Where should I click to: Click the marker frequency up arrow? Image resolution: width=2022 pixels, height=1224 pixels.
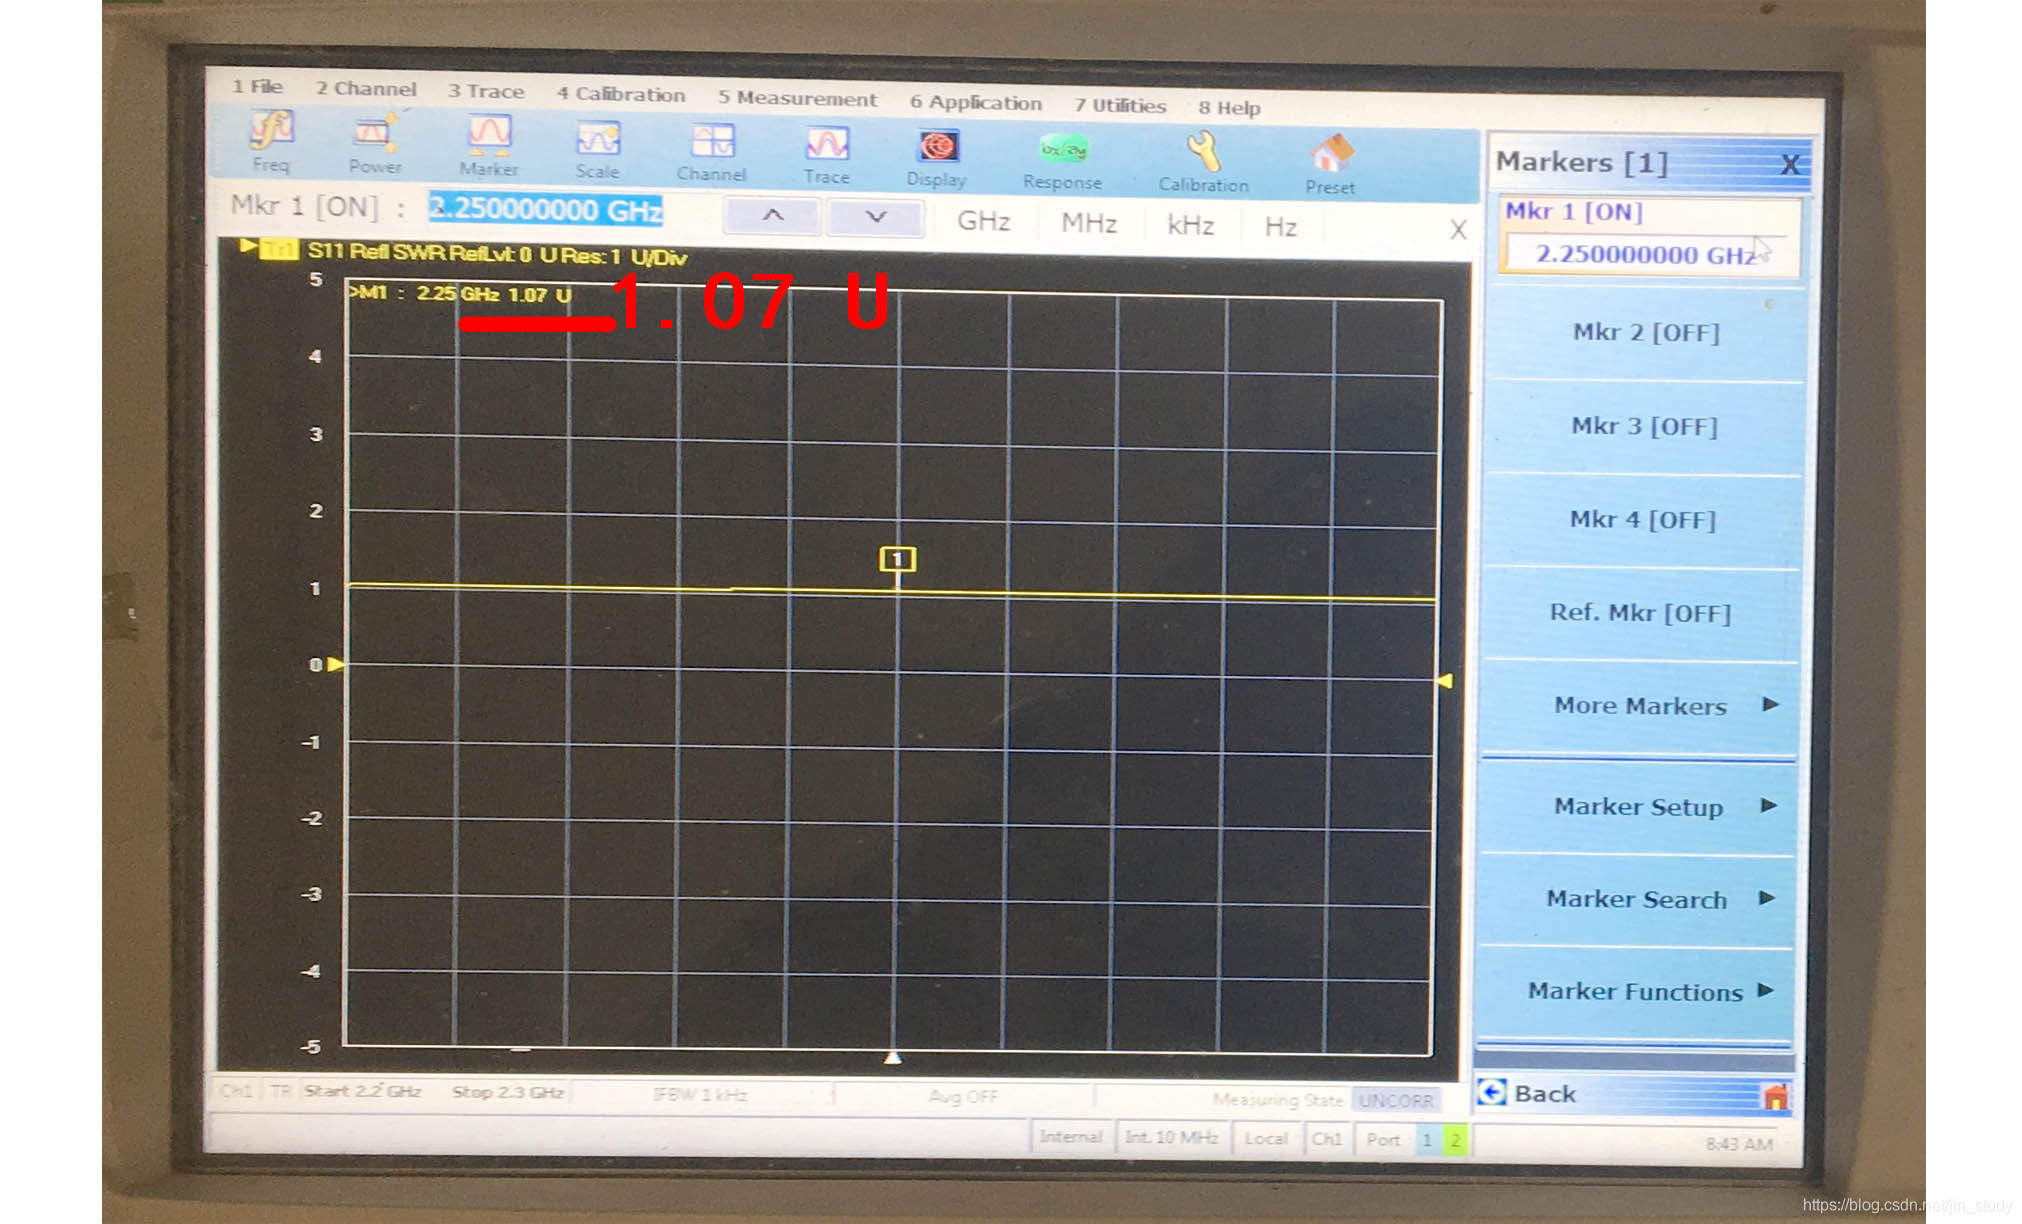tap(773, 216)
